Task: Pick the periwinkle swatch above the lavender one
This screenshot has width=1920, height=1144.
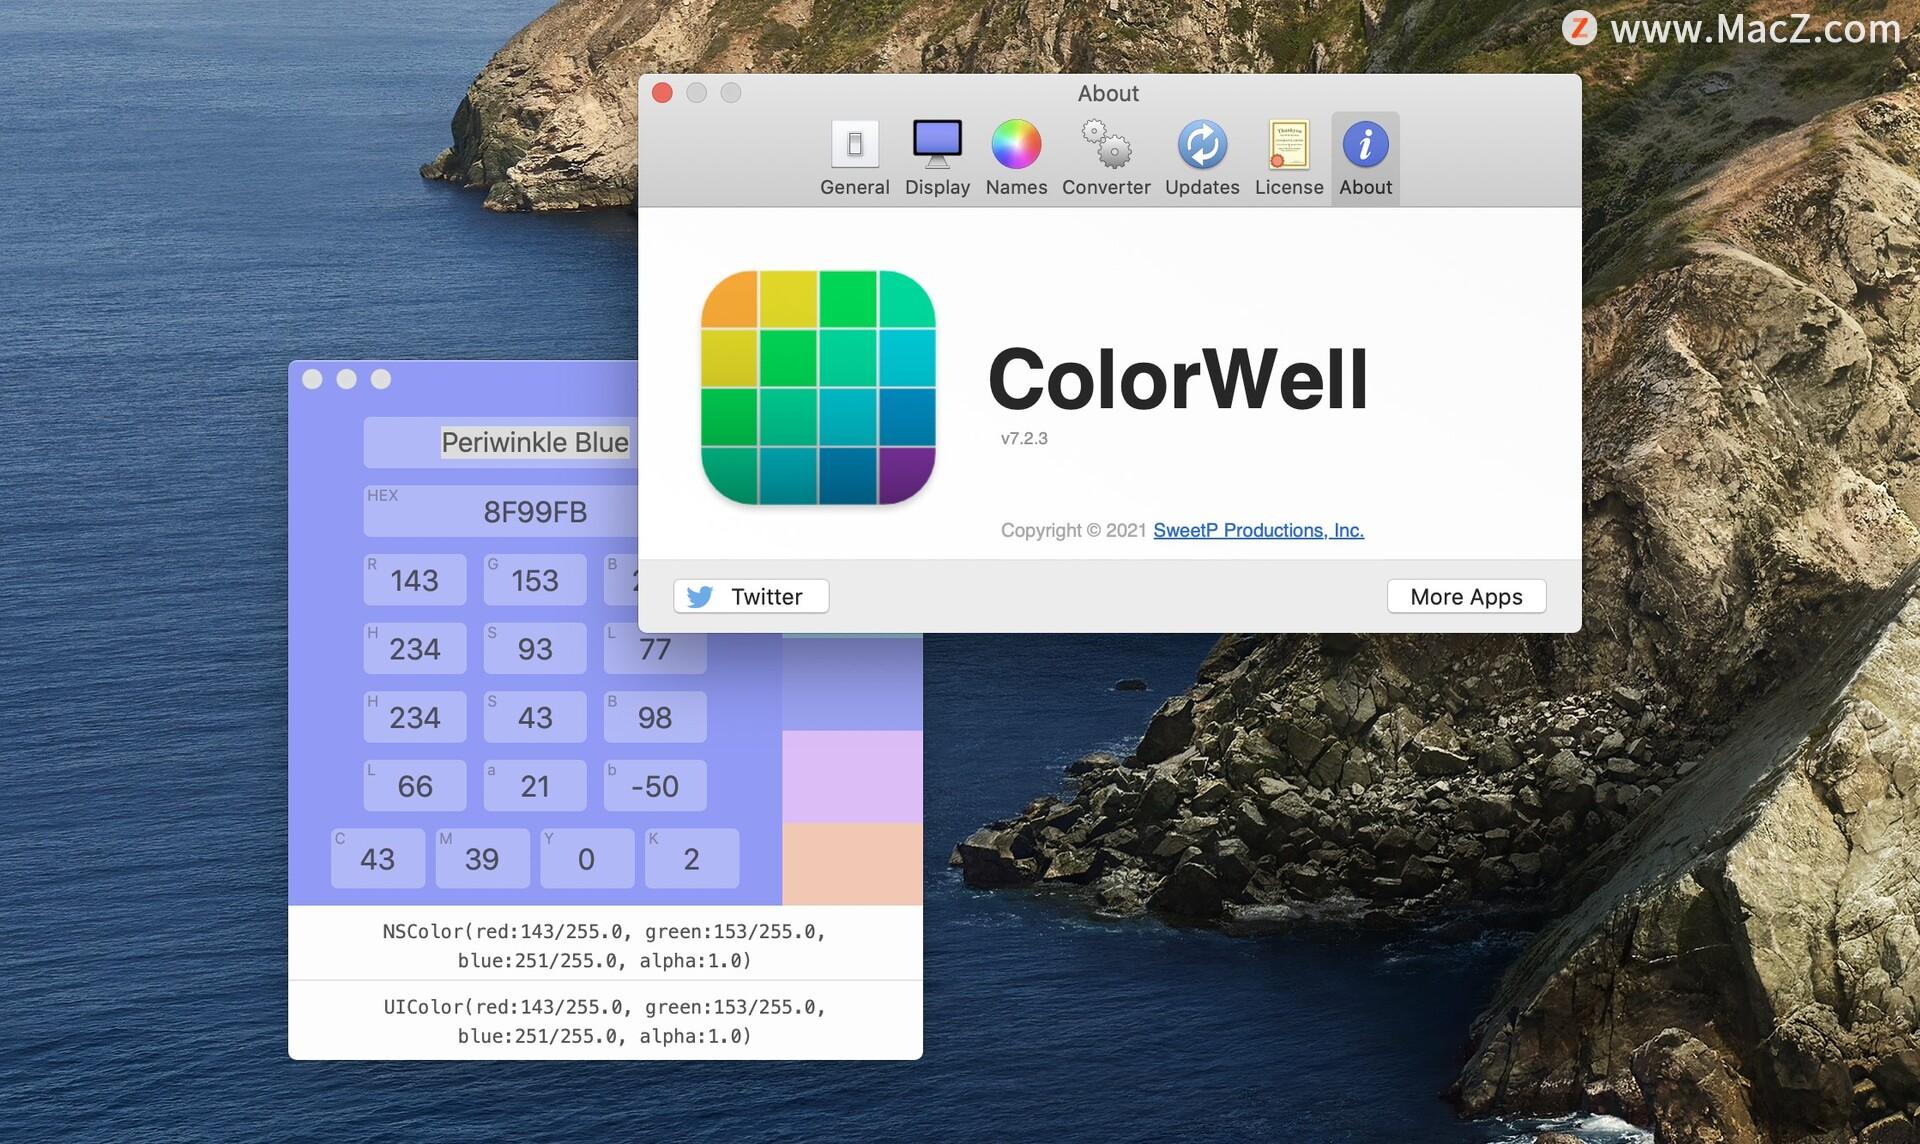Action: [x=852, y=685]
